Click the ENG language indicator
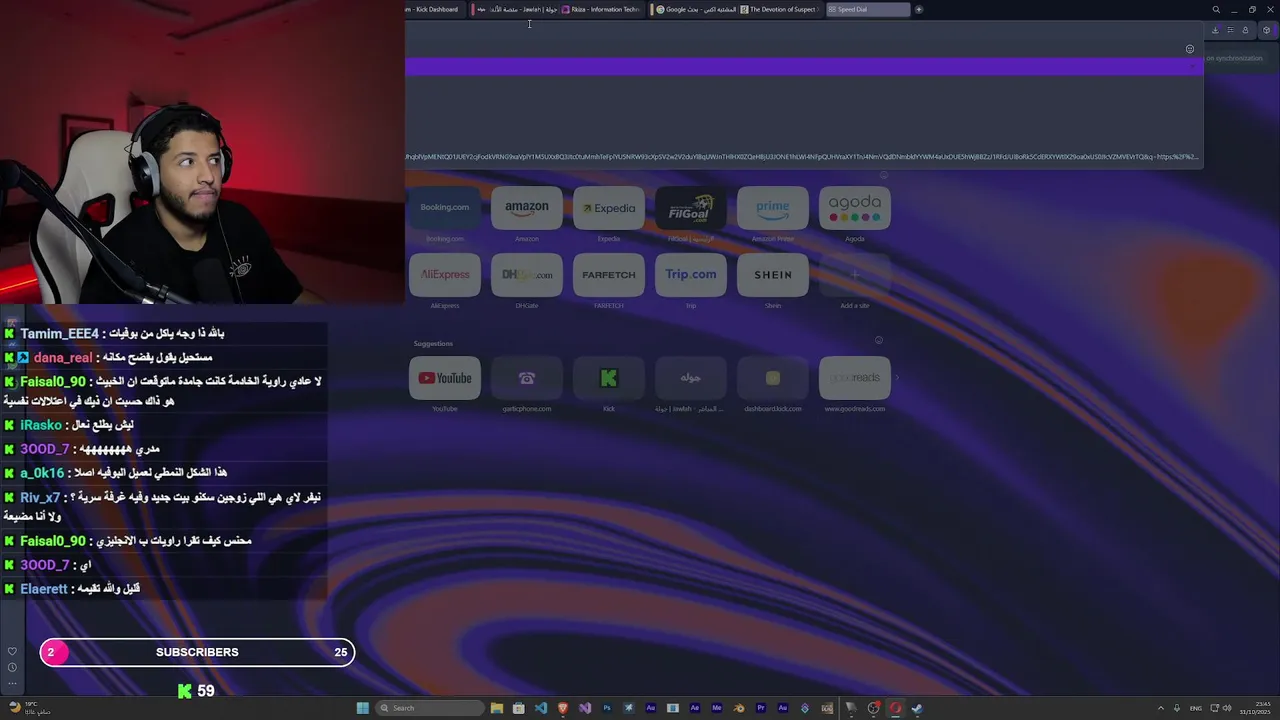 (x=1195, y=708)
